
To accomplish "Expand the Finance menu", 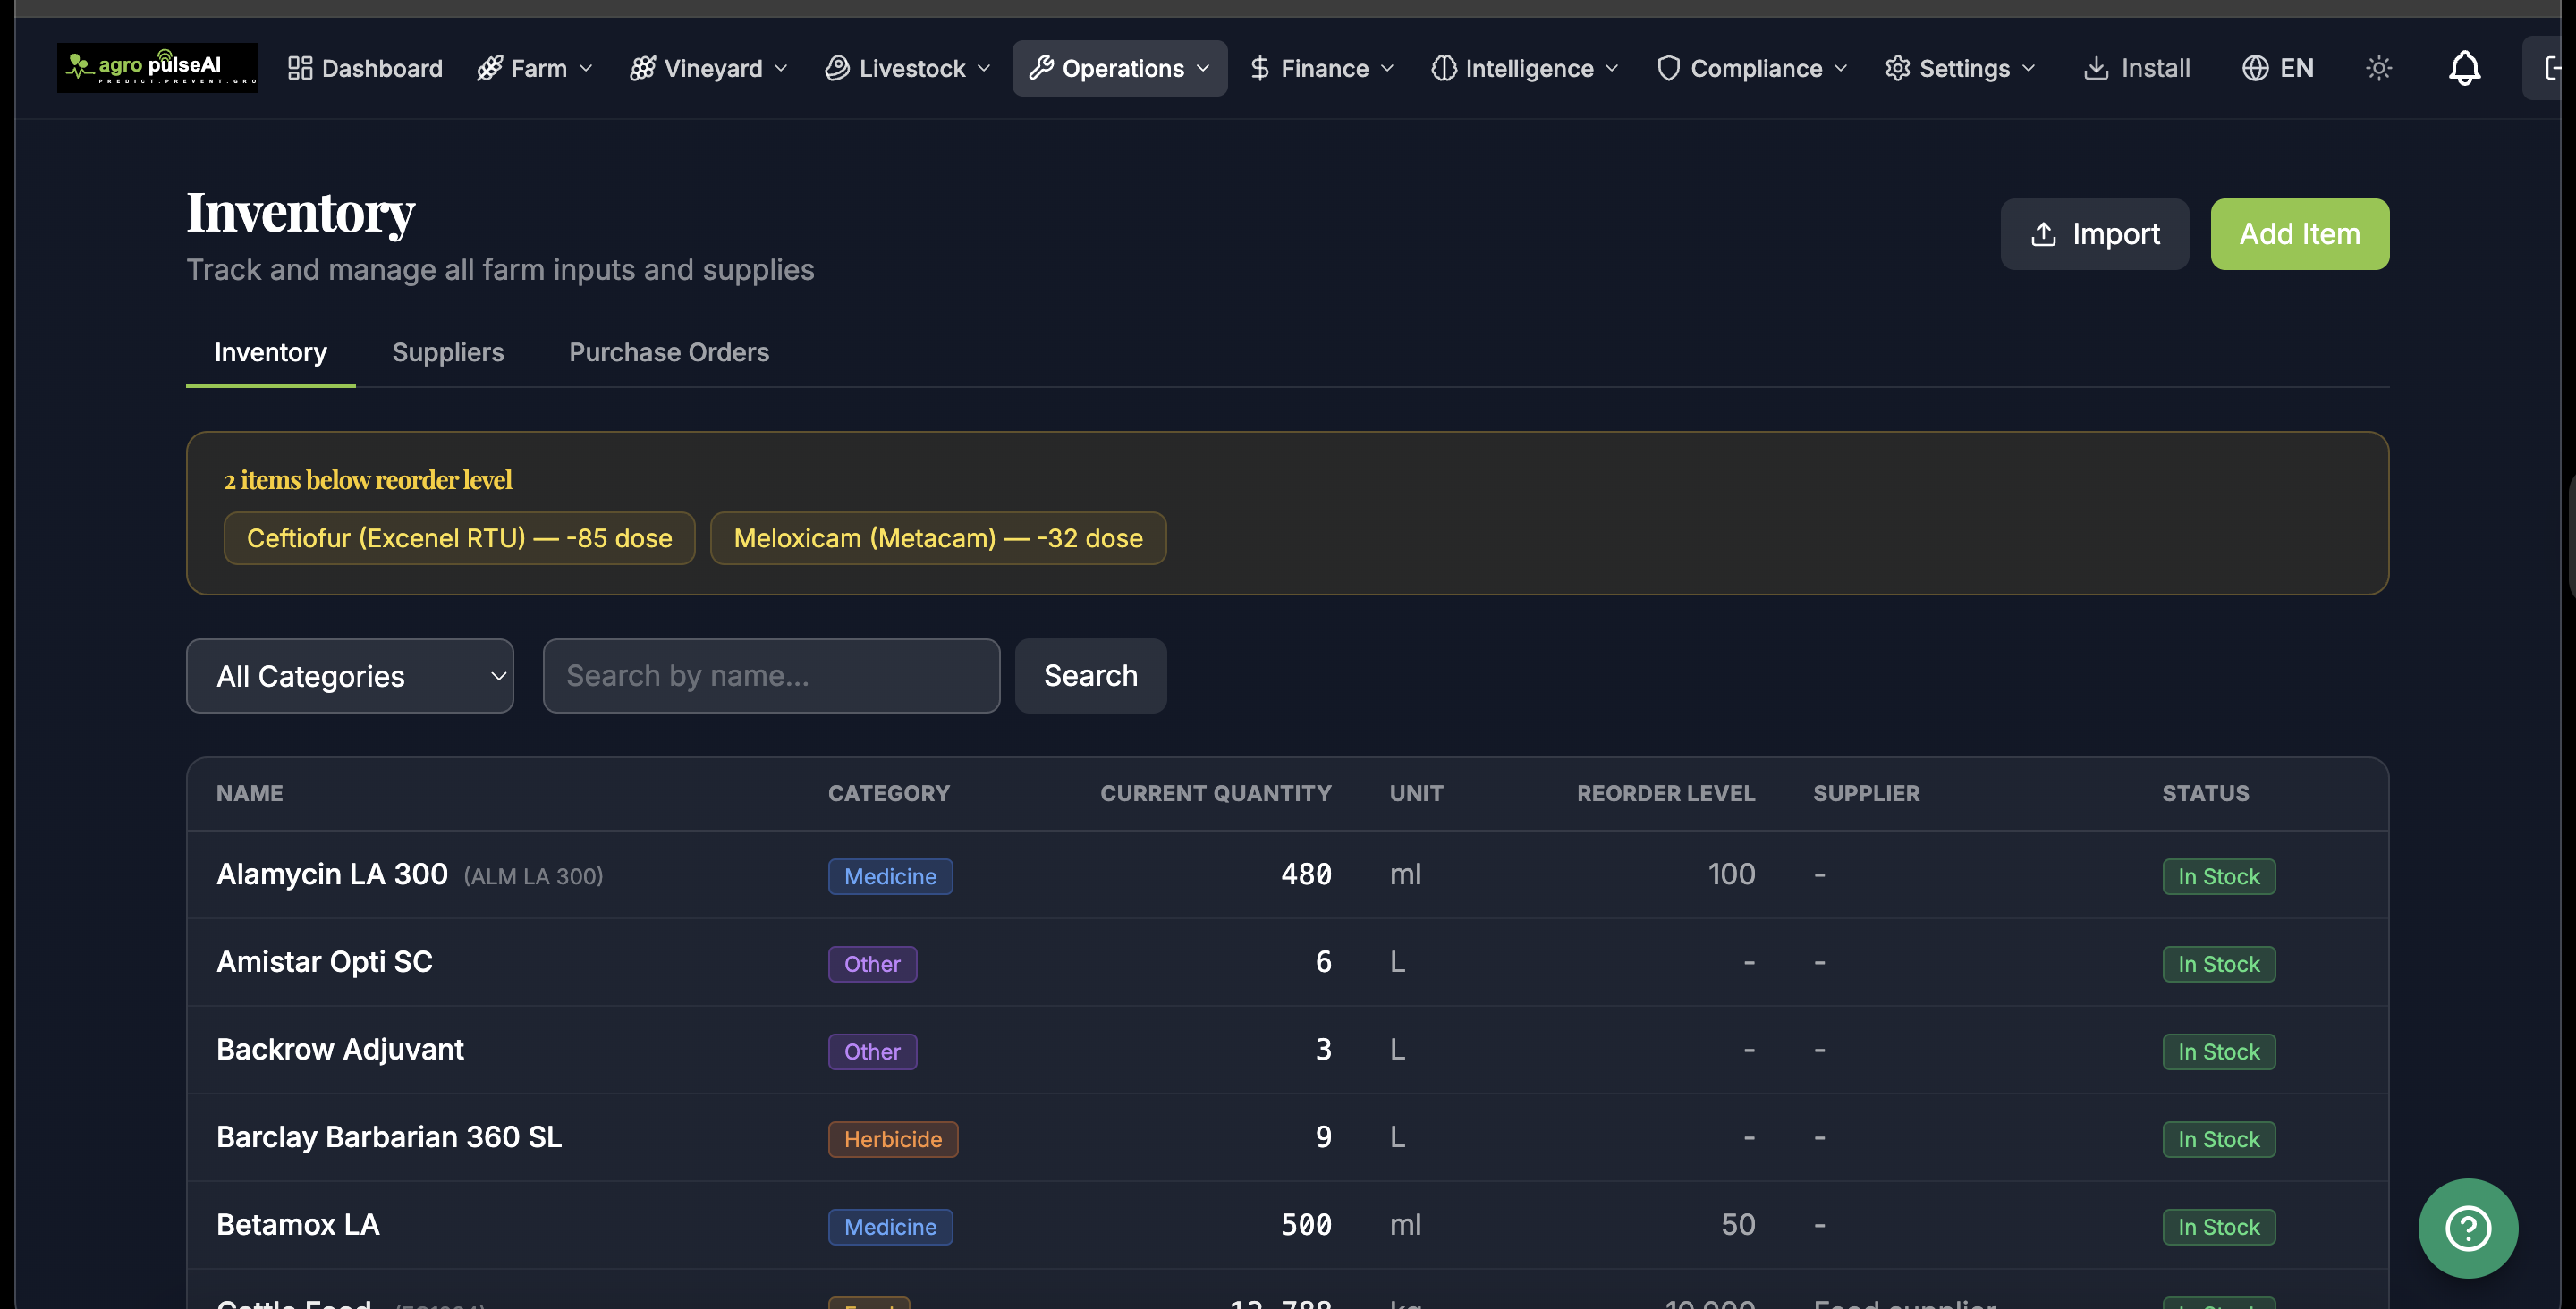I will [1322, 68].
